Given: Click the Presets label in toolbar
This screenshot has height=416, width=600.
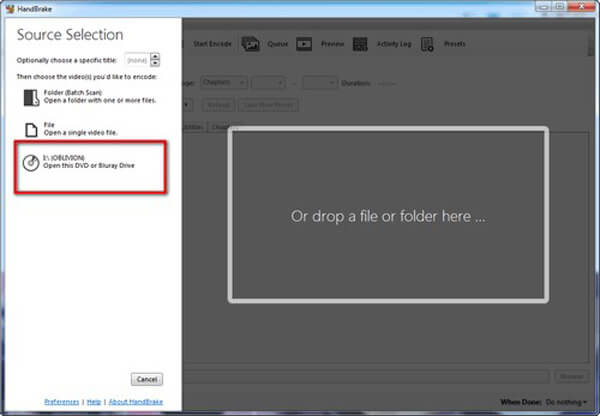Looking at the screenshot, I should click(x=455, y=44).
